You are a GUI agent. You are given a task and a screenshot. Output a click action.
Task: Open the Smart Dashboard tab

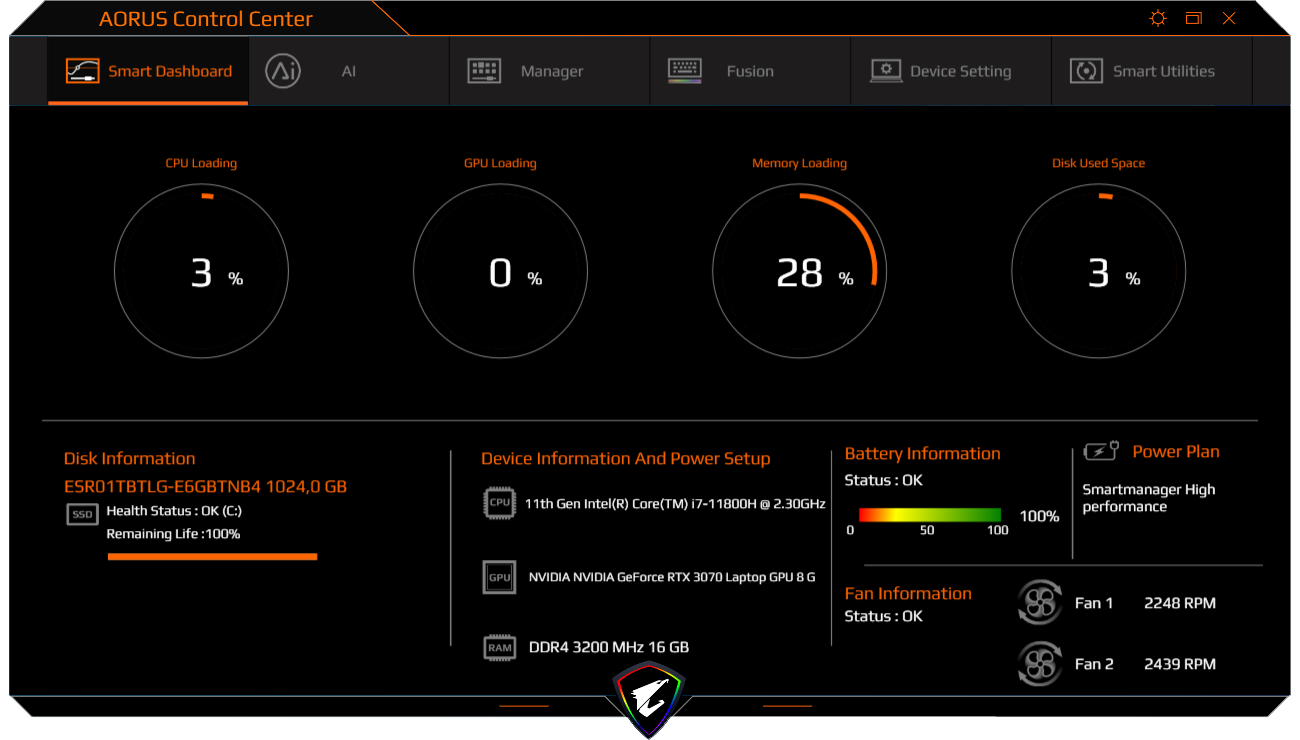[x=148, y=71]
